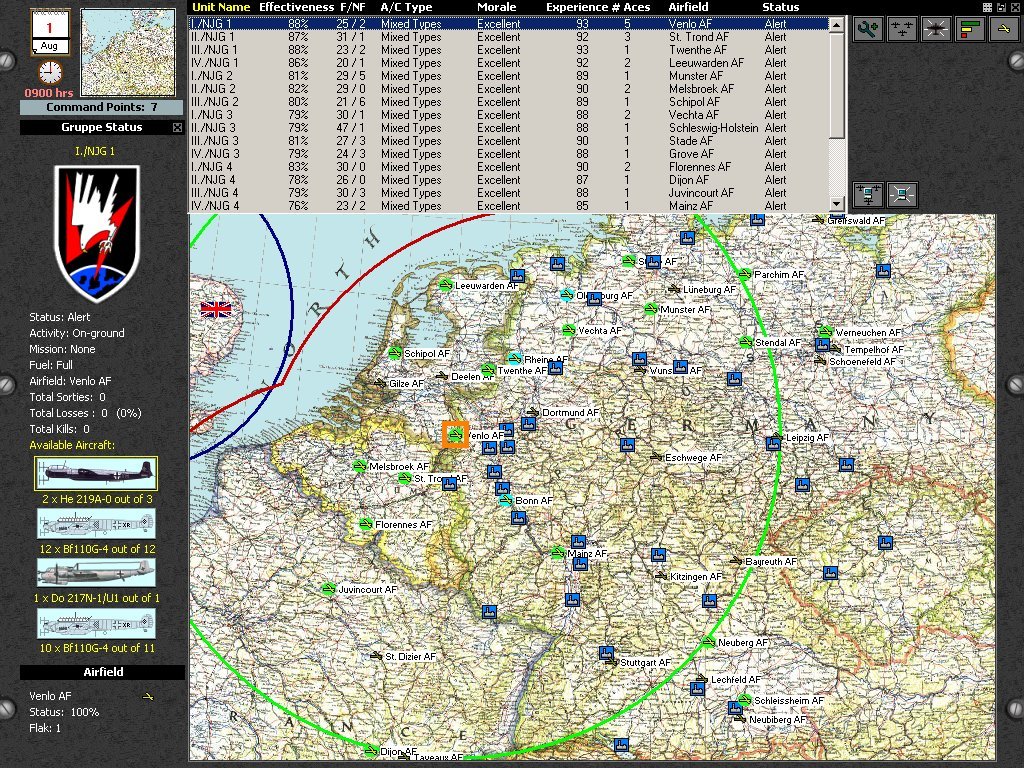Click the three-aircraft formation icon button
The width and height of the screenshot is (1024, 768).
point(903,29)
